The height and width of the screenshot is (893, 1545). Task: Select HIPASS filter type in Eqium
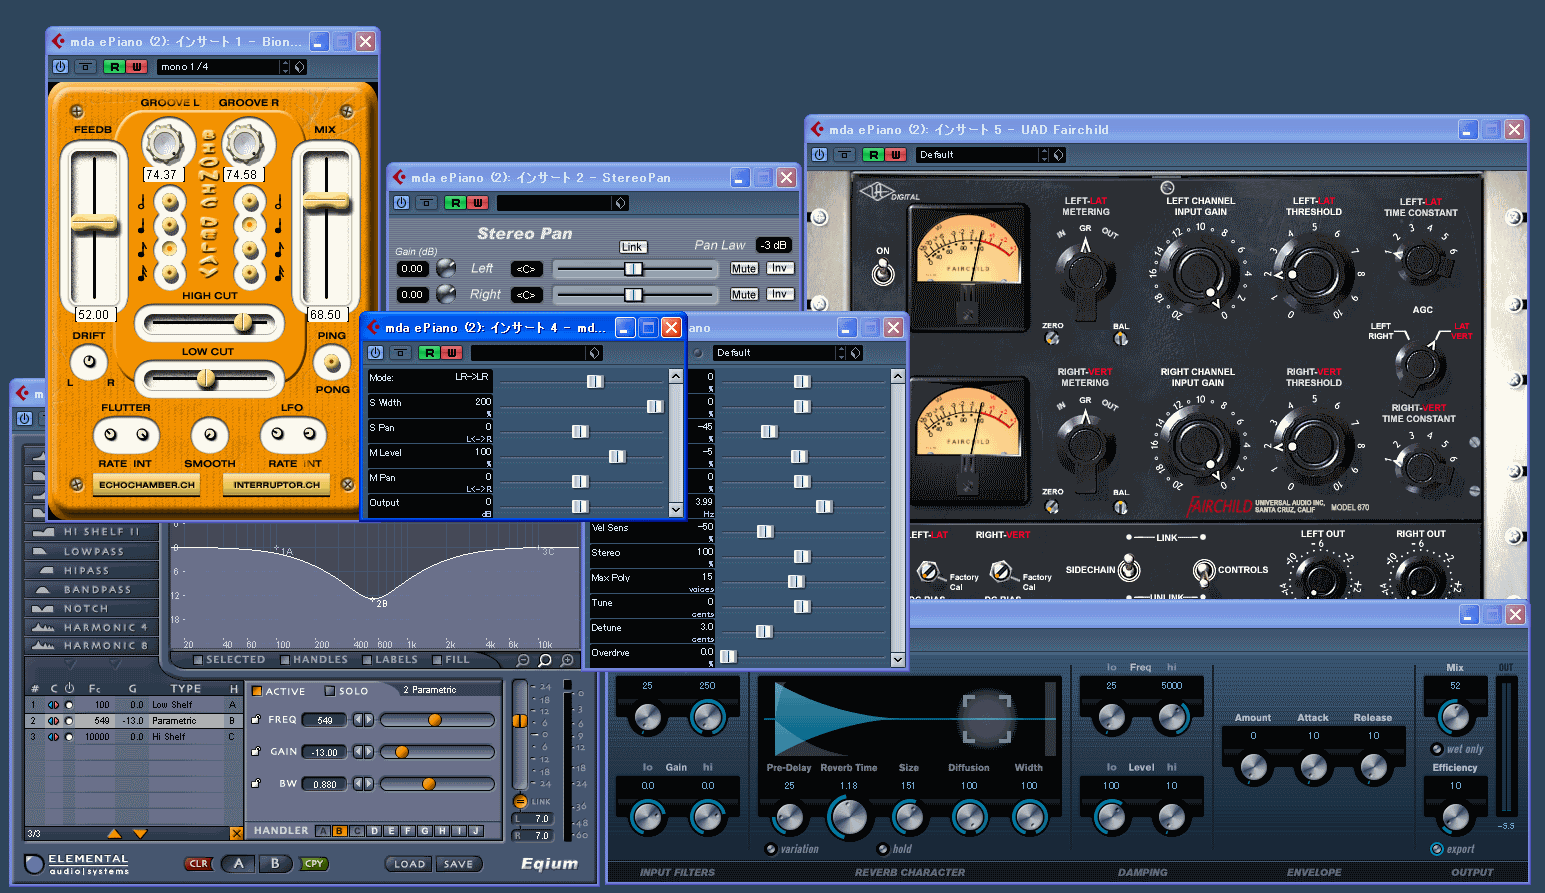point(91,570)
